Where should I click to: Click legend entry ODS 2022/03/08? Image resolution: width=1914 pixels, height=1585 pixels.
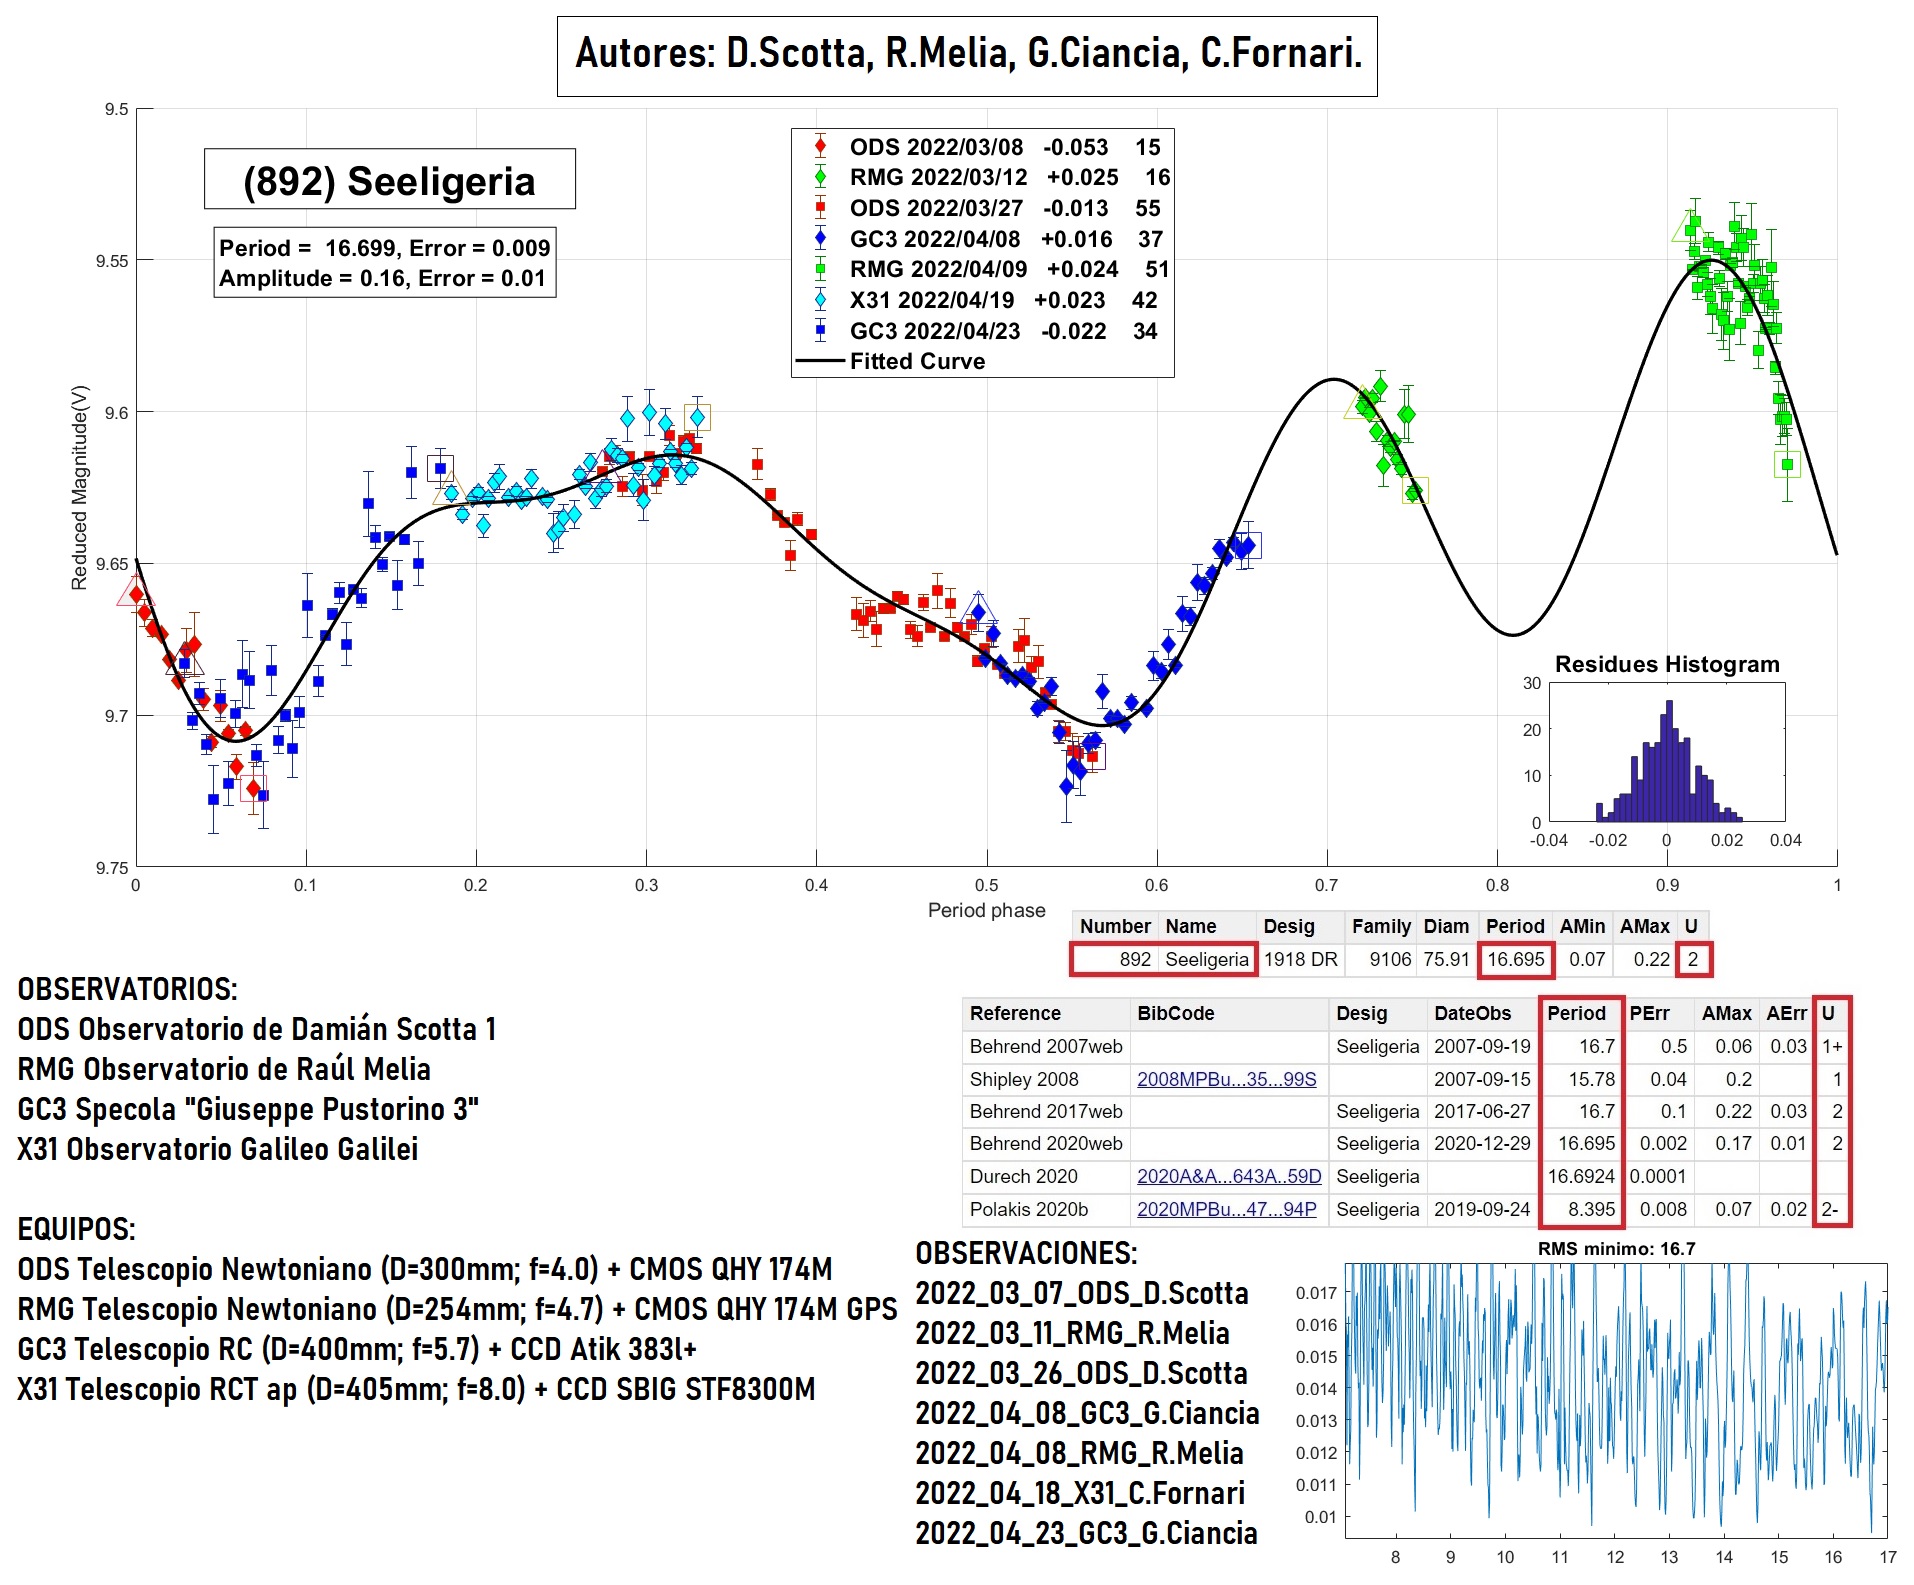tap(985, 147)
